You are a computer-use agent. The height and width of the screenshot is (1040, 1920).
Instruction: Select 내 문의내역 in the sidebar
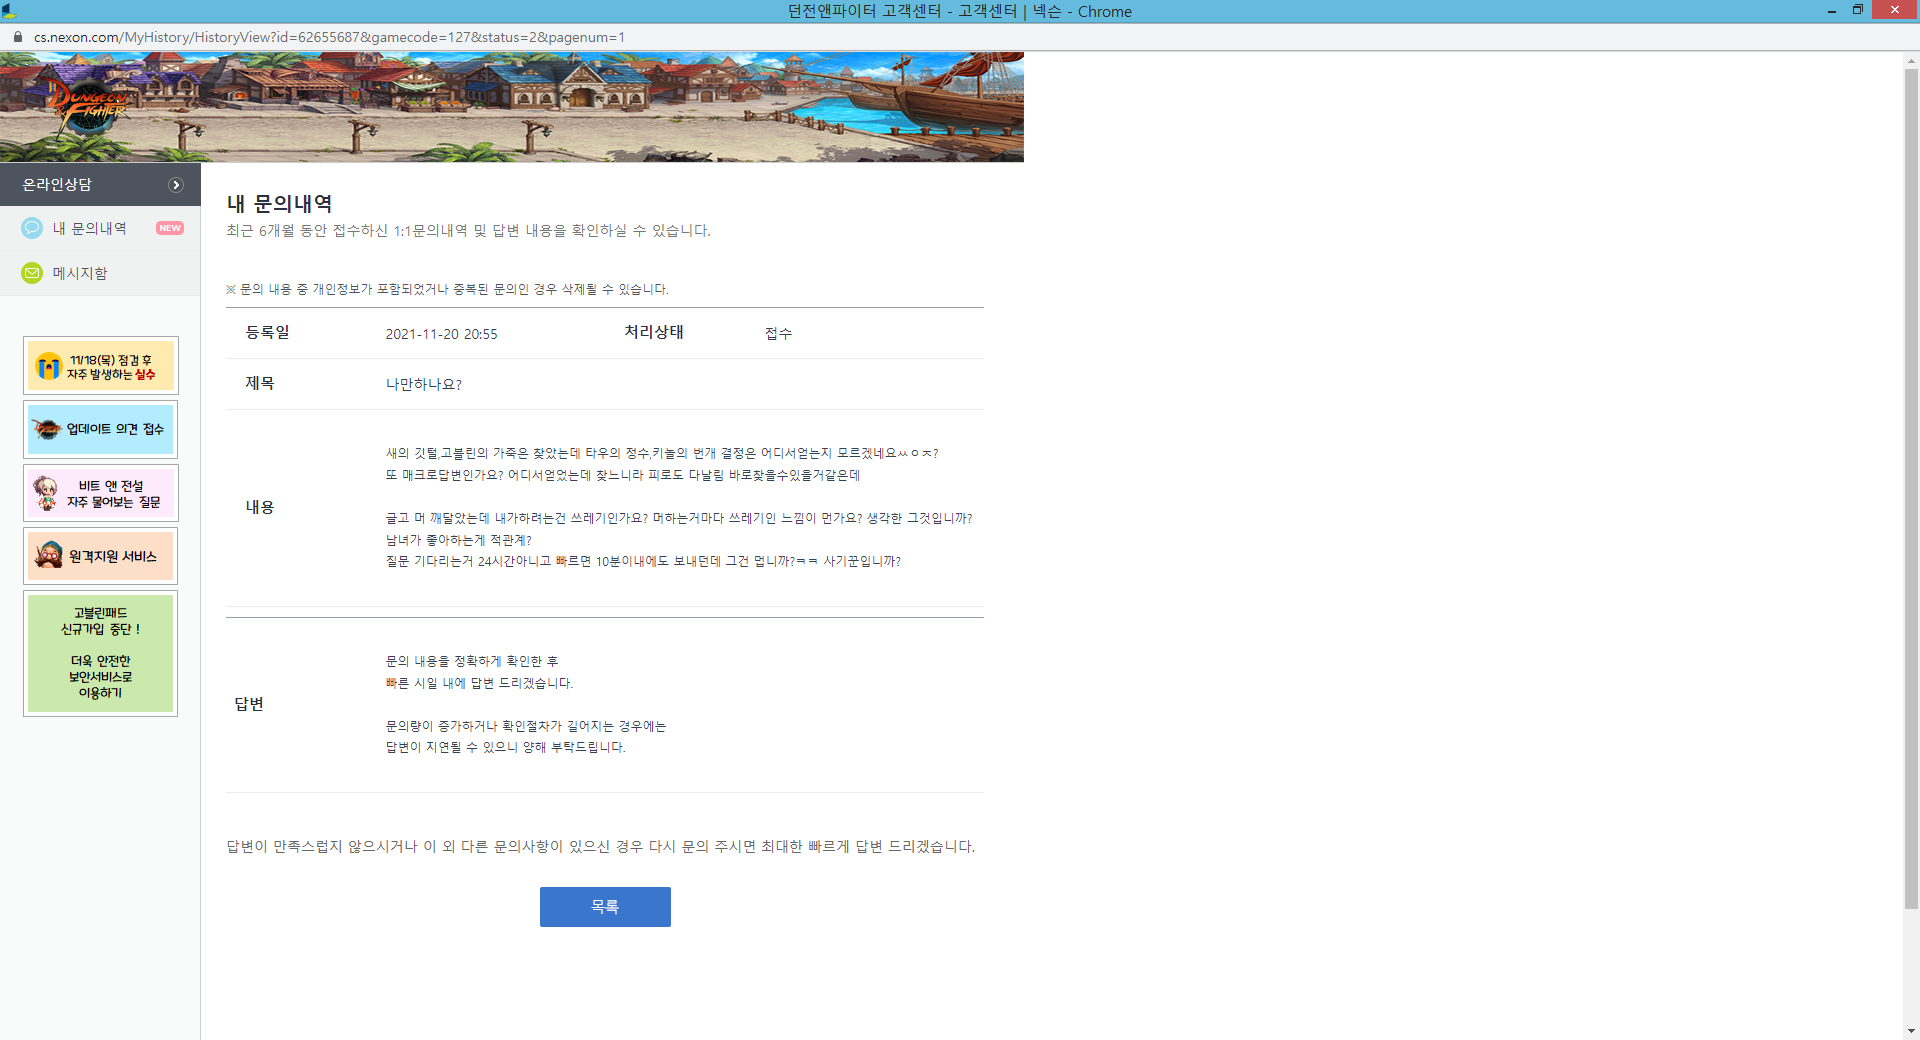click(x=89, y=228)
